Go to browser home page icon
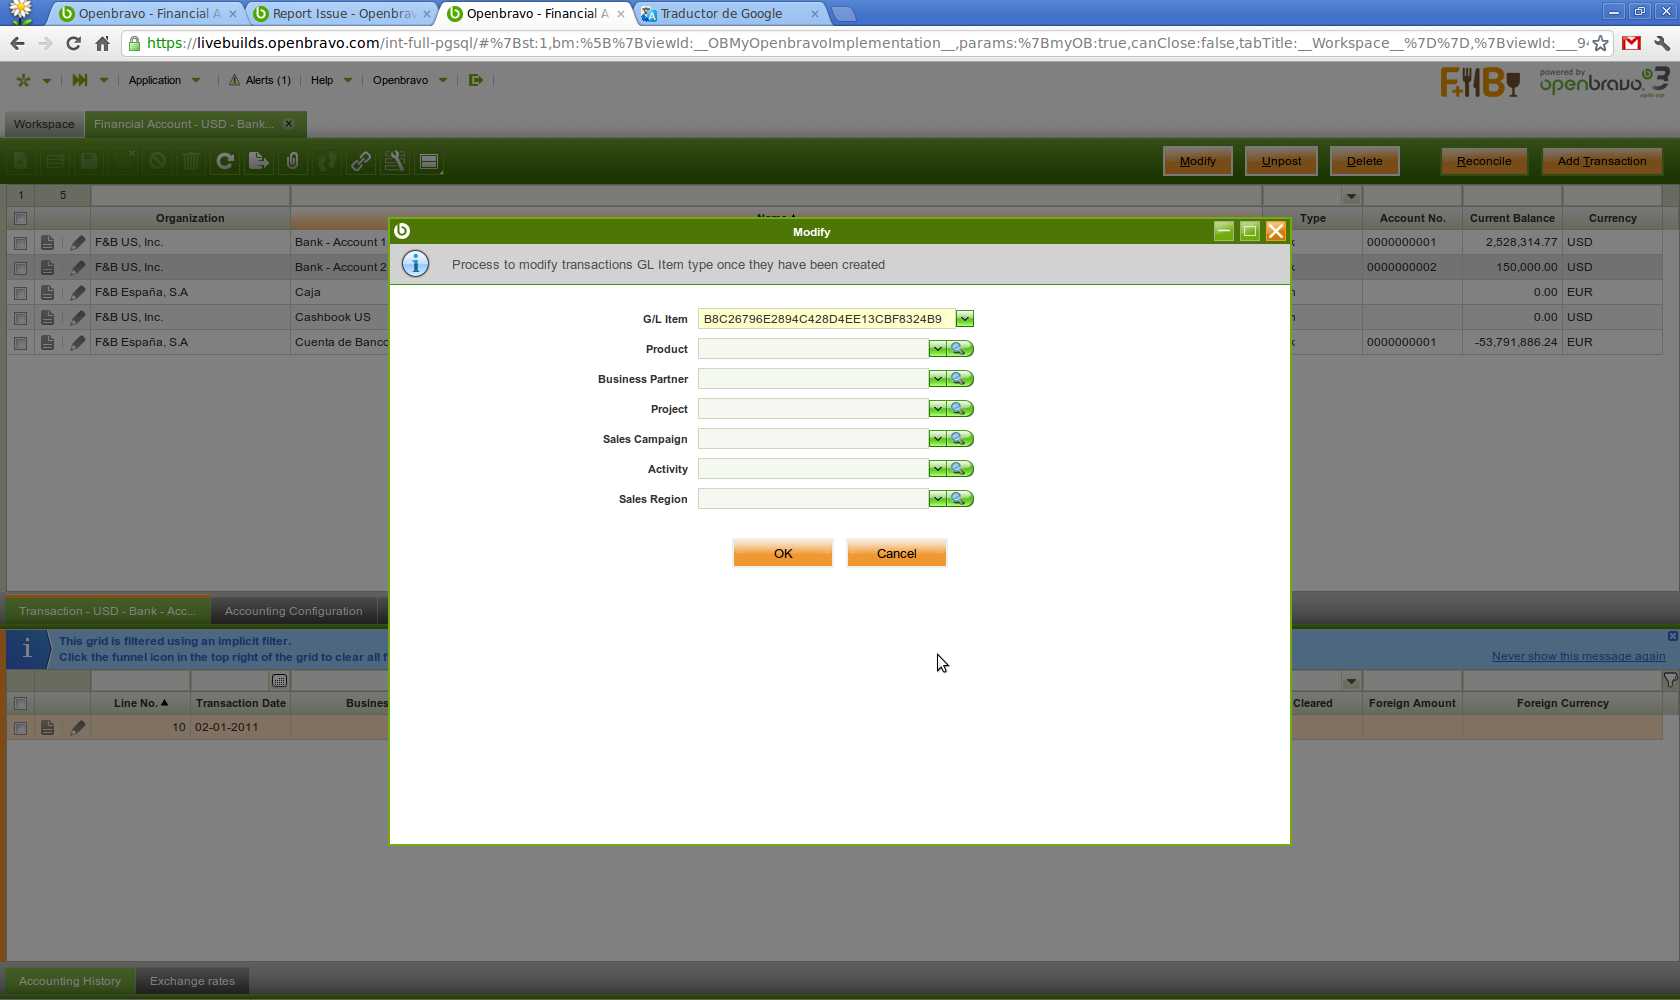This screenshot has height=1000, width=1680. click(102, 43)
